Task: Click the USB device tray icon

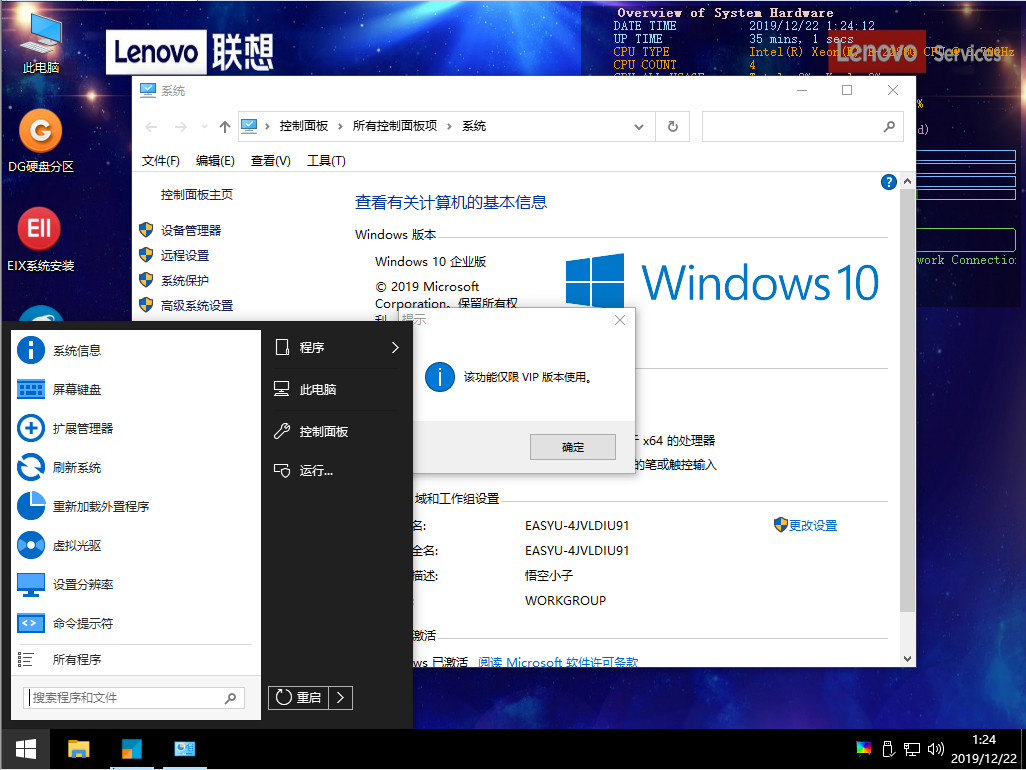Action: click(888, 748)
